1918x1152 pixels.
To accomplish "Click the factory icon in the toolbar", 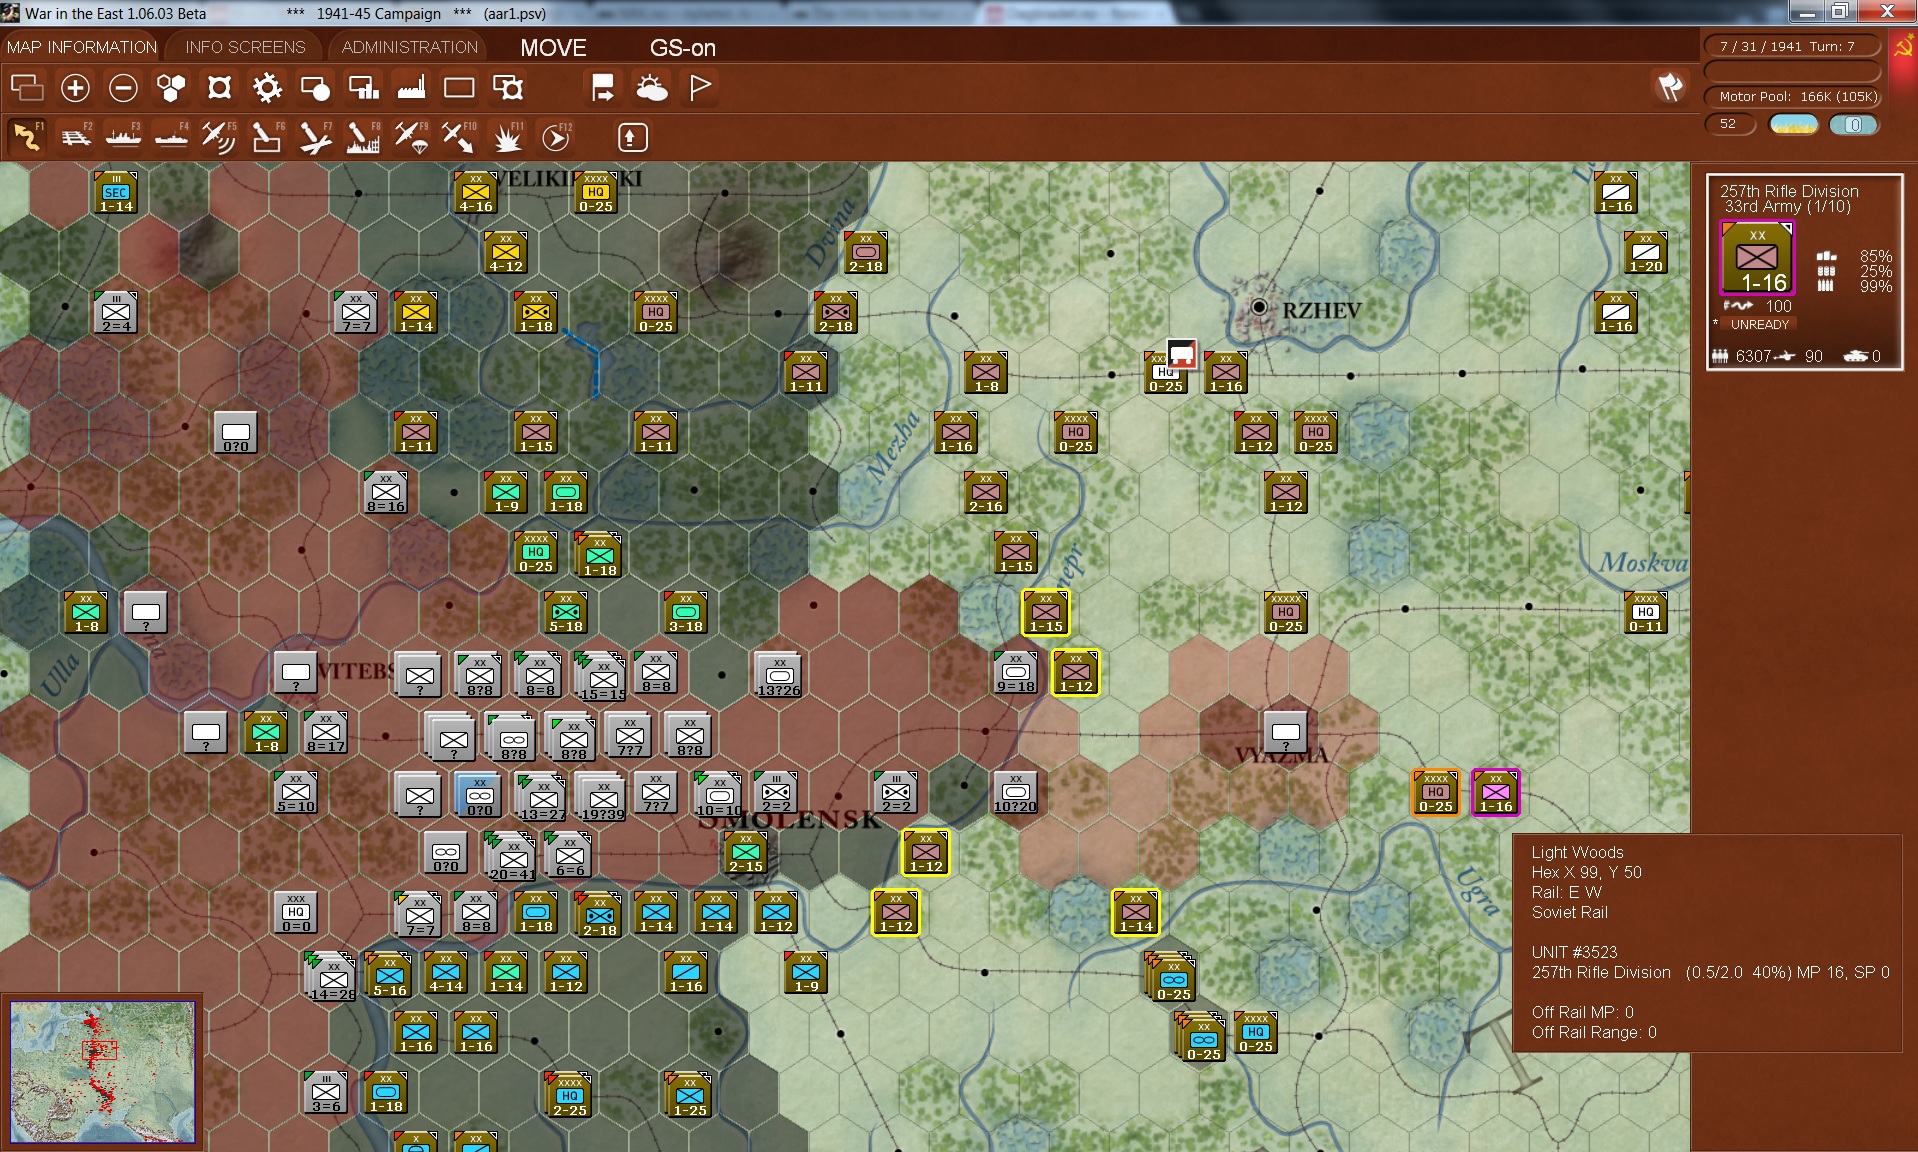I will click(411, 88).
